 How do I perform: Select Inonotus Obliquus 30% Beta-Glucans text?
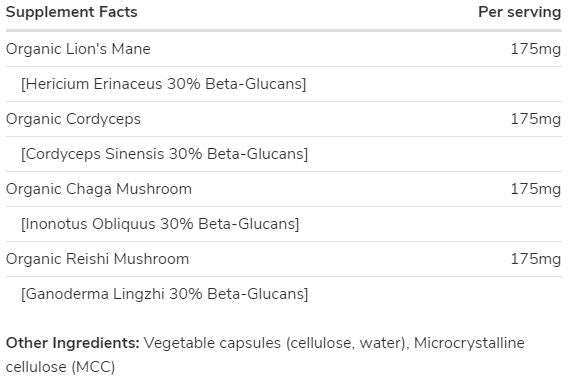click(x=160, y=224)
